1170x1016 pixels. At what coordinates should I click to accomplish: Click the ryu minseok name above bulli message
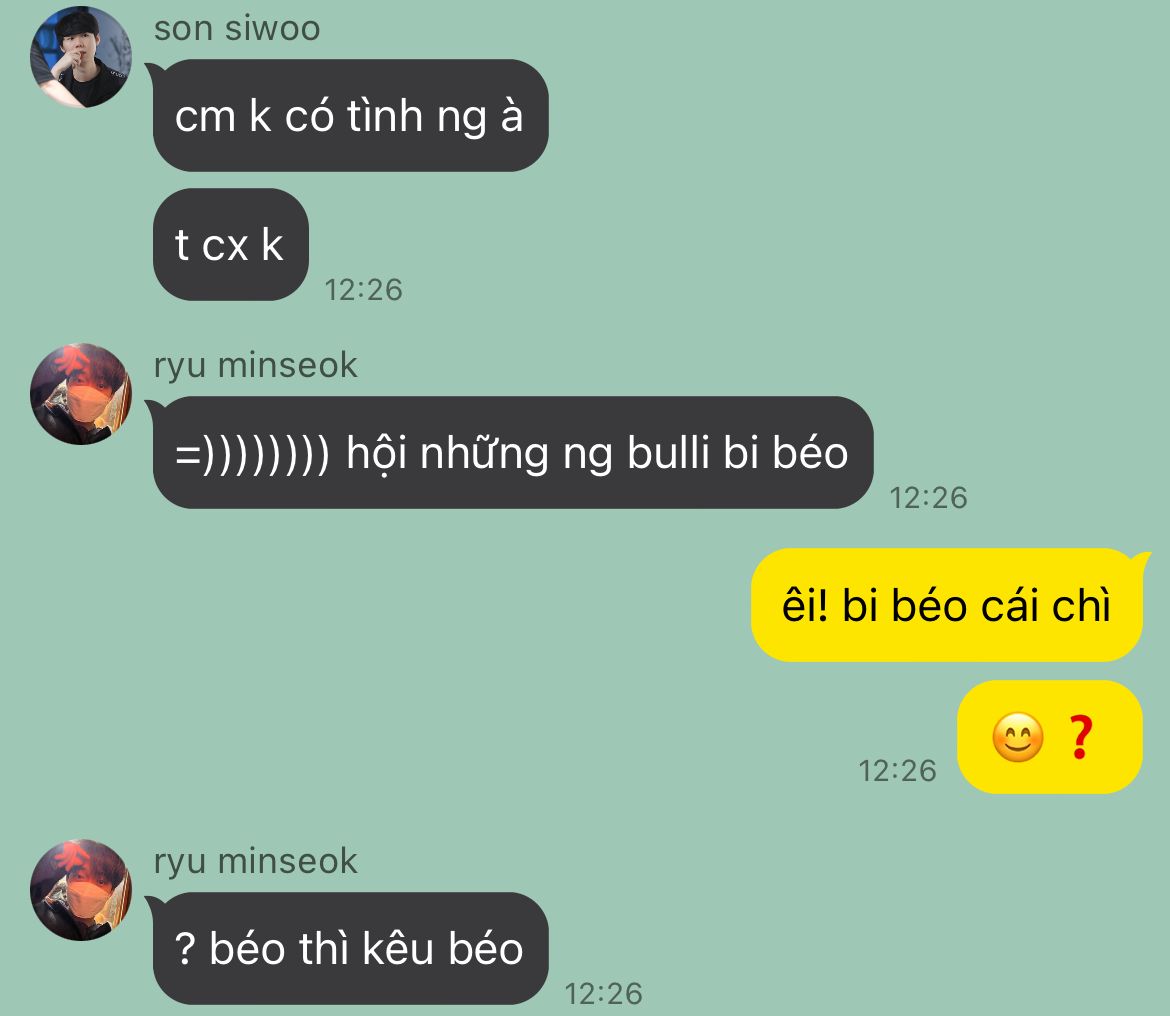(x=255, y=366)
